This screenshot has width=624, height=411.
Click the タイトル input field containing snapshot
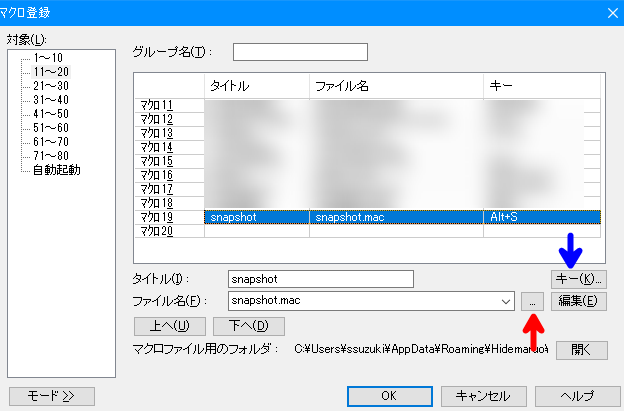[321, 279]
